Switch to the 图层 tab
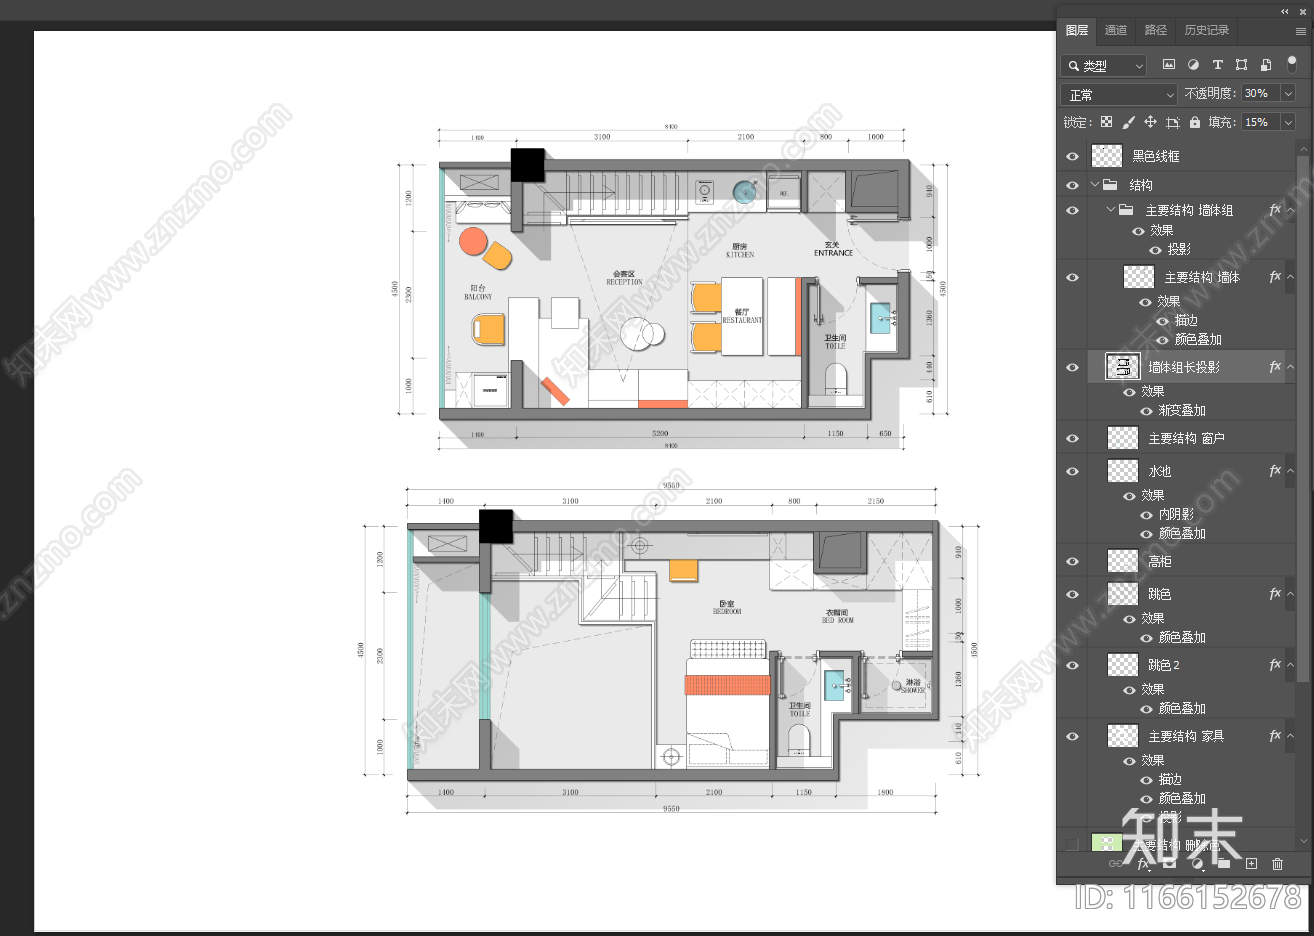 (x=1077, y=31)
